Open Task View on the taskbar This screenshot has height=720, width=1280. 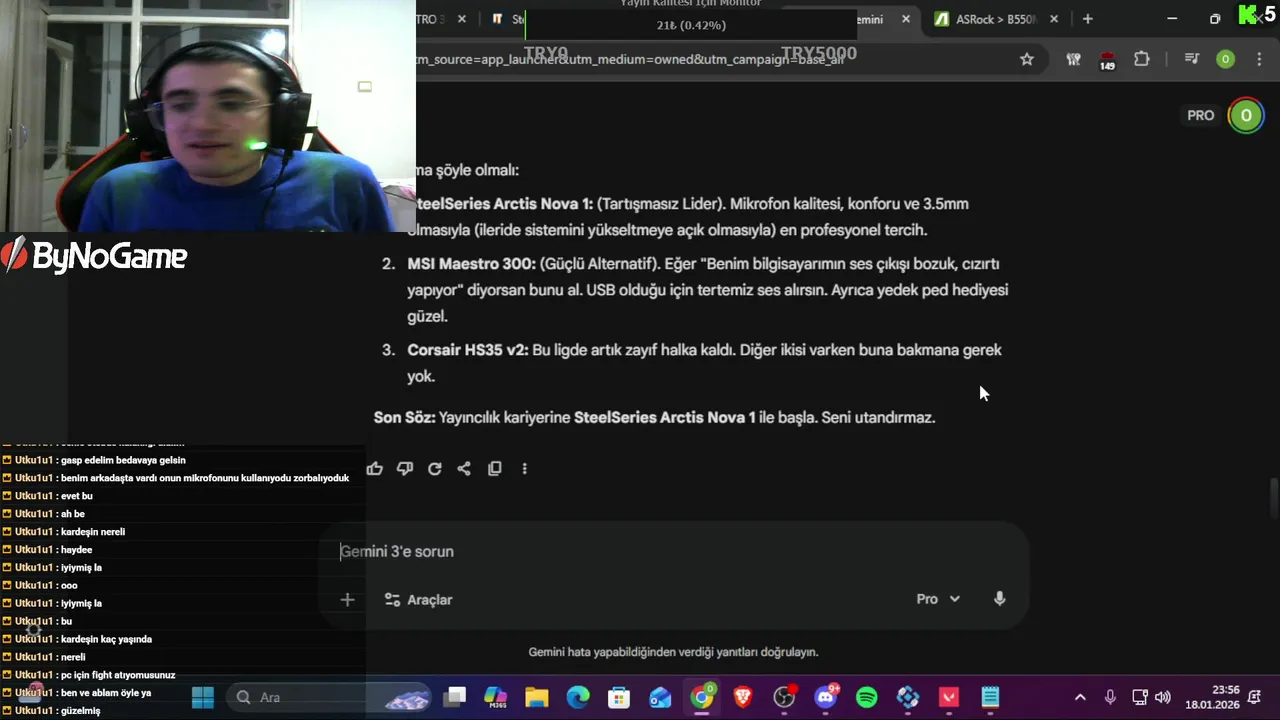point(455,697)
